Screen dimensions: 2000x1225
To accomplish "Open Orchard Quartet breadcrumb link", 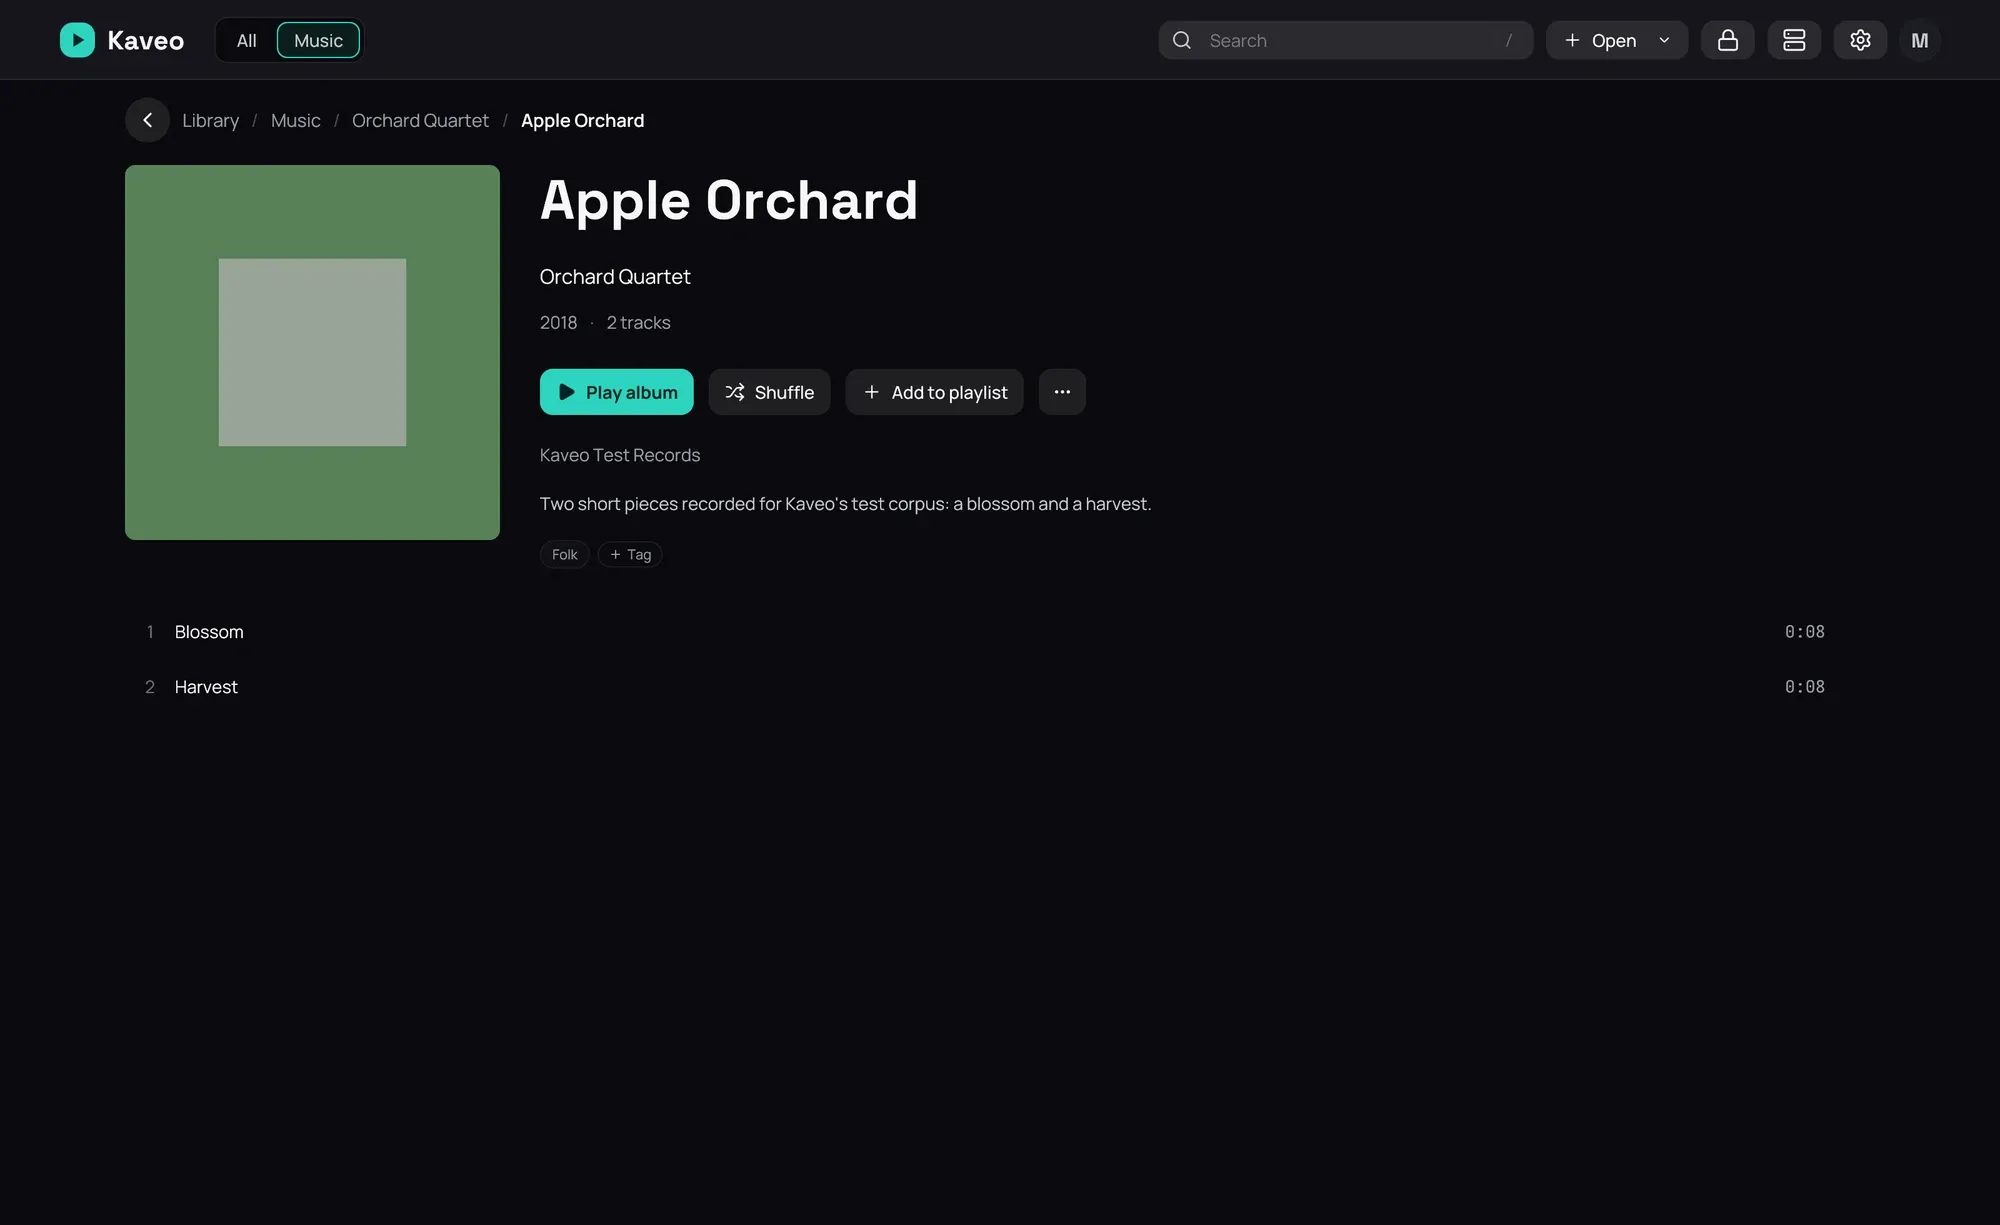I will [420, 120].
